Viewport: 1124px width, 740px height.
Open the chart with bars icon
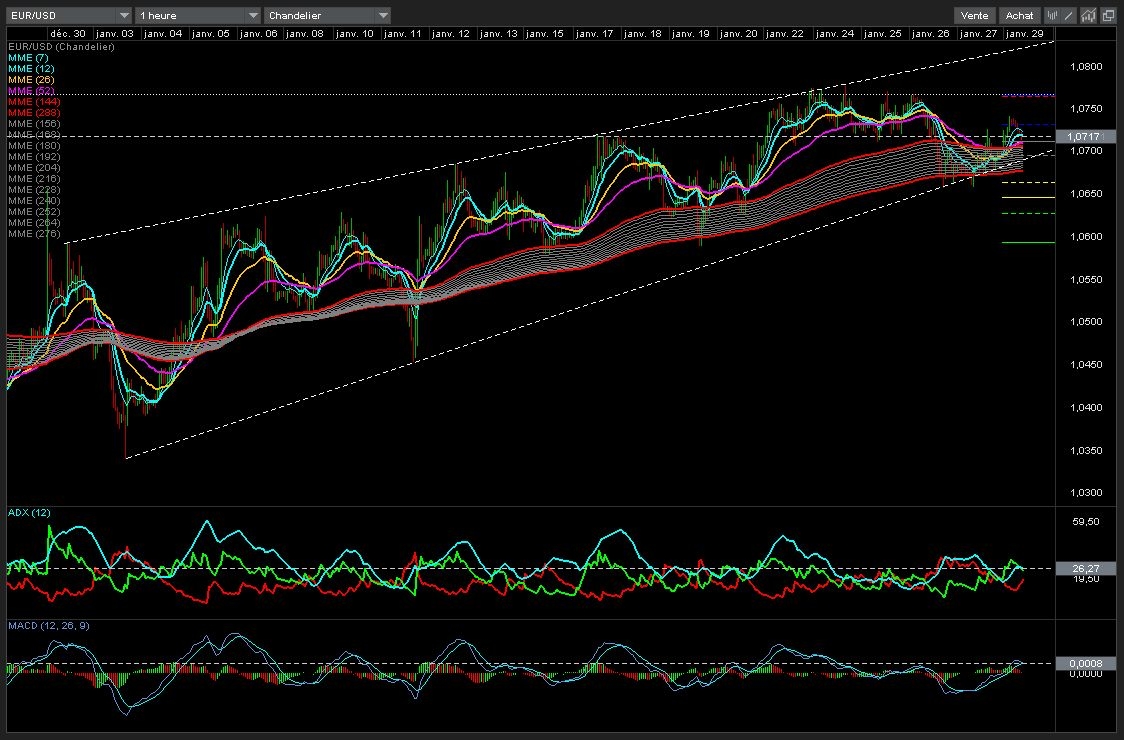point(1088,15)
